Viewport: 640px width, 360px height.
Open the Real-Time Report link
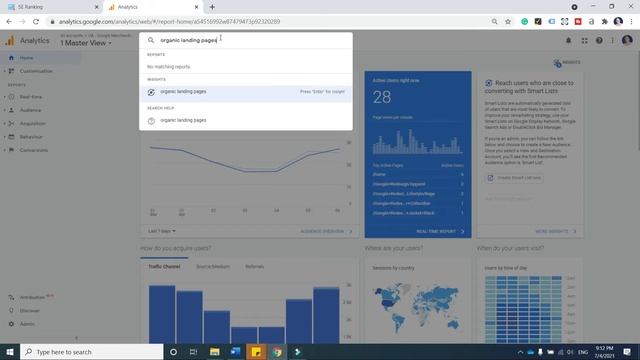point(440,231)
